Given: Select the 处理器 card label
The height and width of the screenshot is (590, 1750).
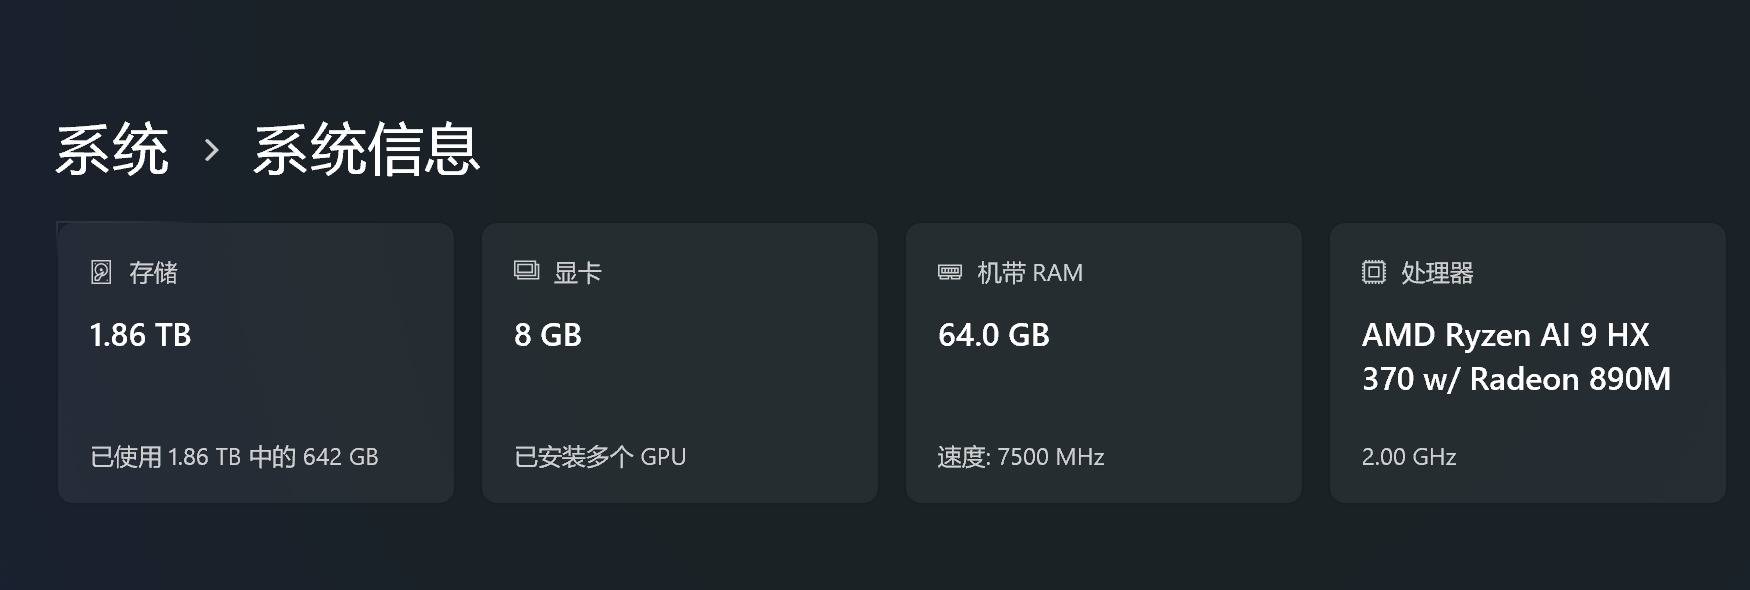Looking at the screenshot, I should (x=1437, y=273).
